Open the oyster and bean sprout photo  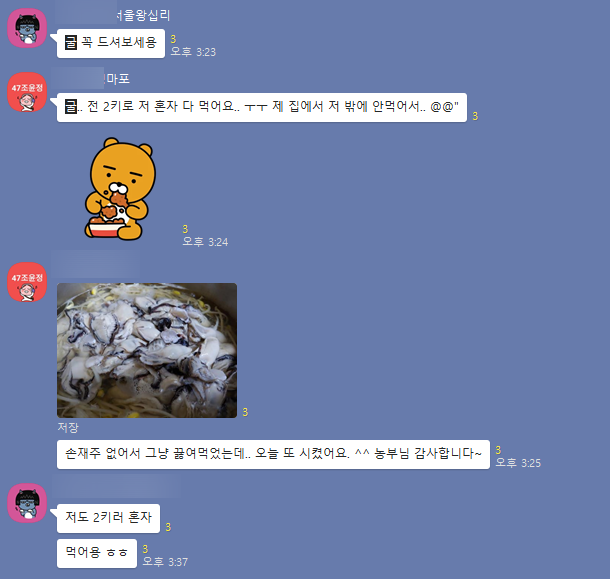(147, 350)
